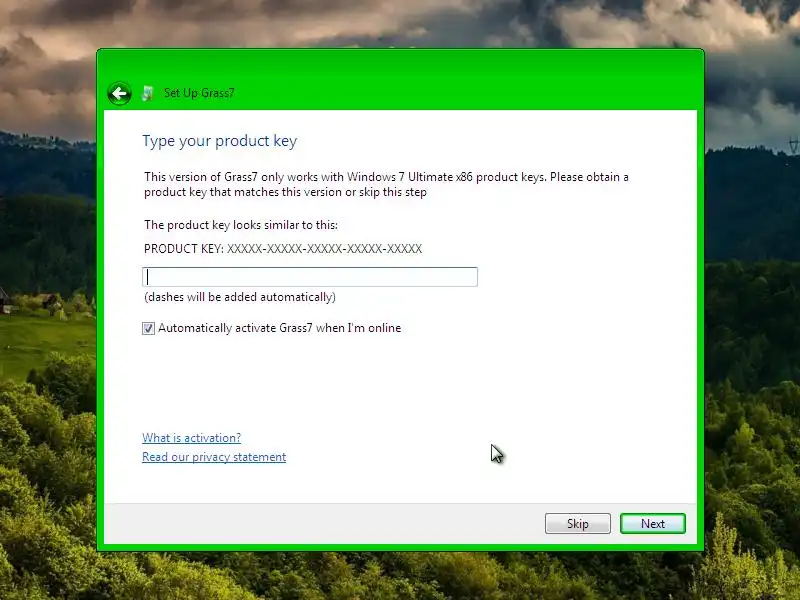Focus the product key text box
Viewport: 800px width, 600px height.
[310, 277]
